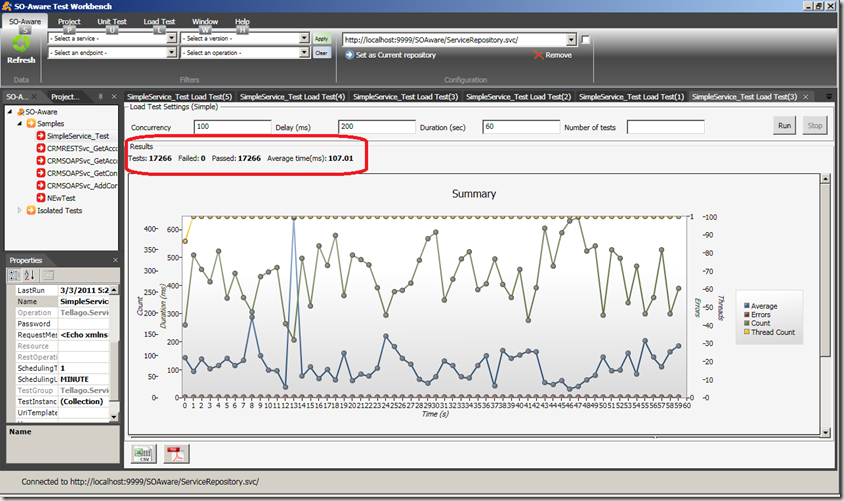Close the active Load Test(3) tab
This screenshot has height=501, width=844.
point(806,97)
